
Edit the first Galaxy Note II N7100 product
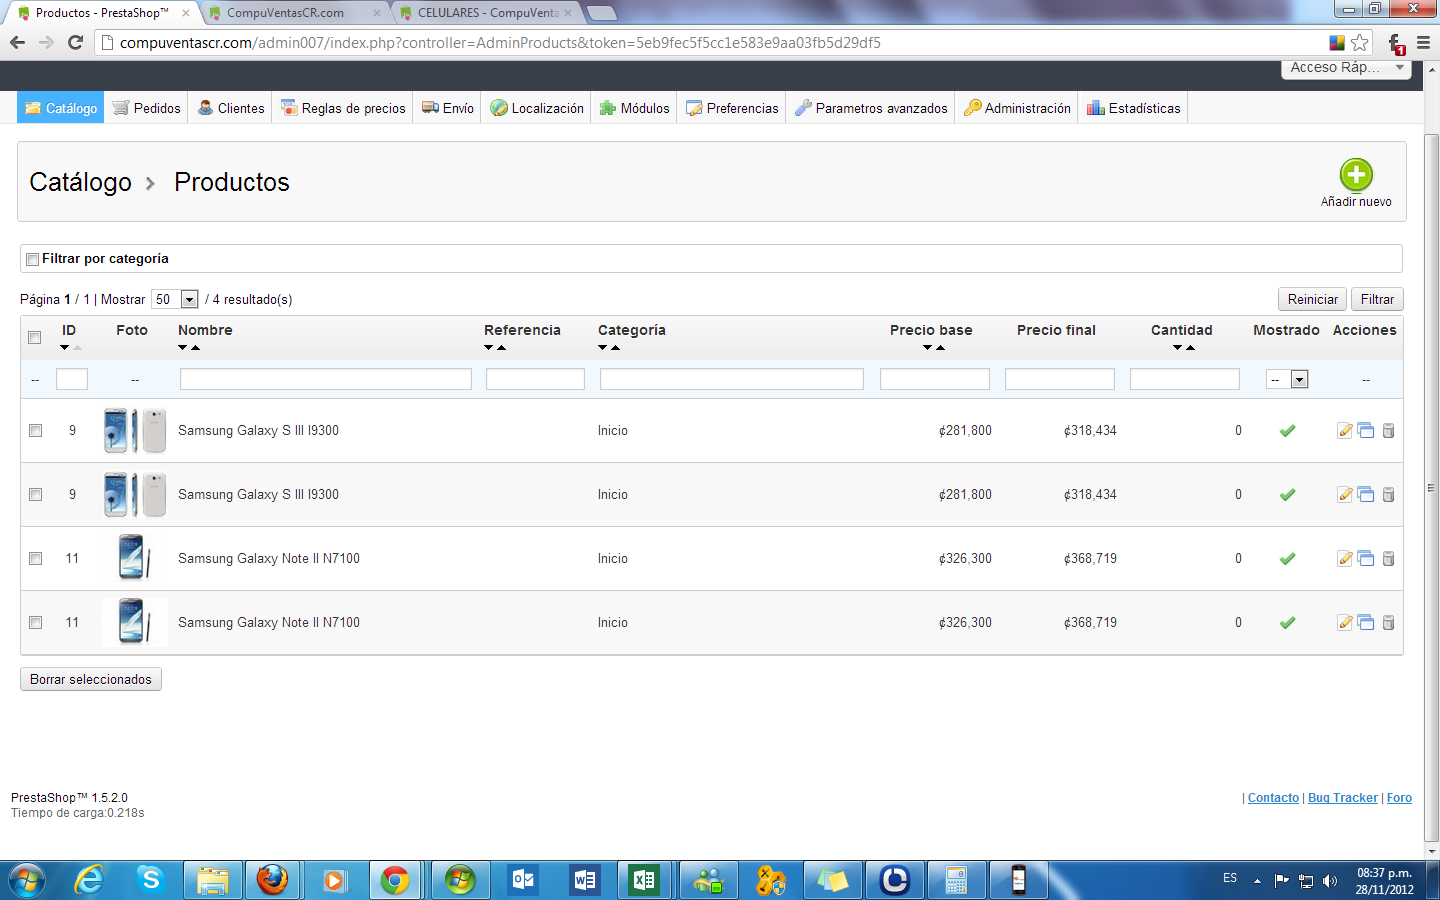1345,559
